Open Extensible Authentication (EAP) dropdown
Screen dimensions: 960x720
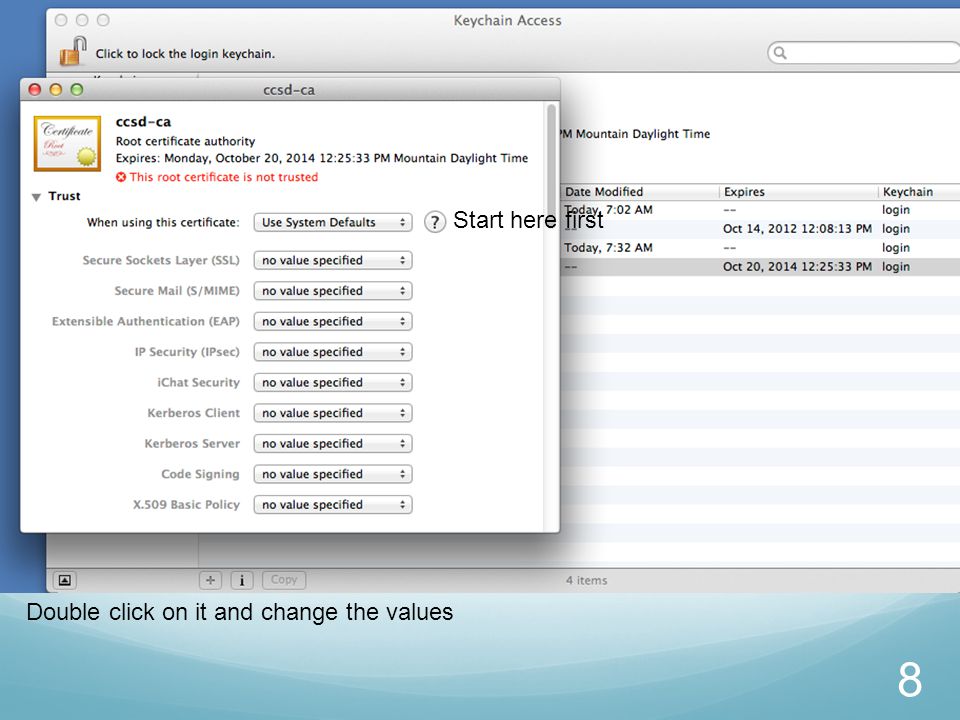(333, 321)
